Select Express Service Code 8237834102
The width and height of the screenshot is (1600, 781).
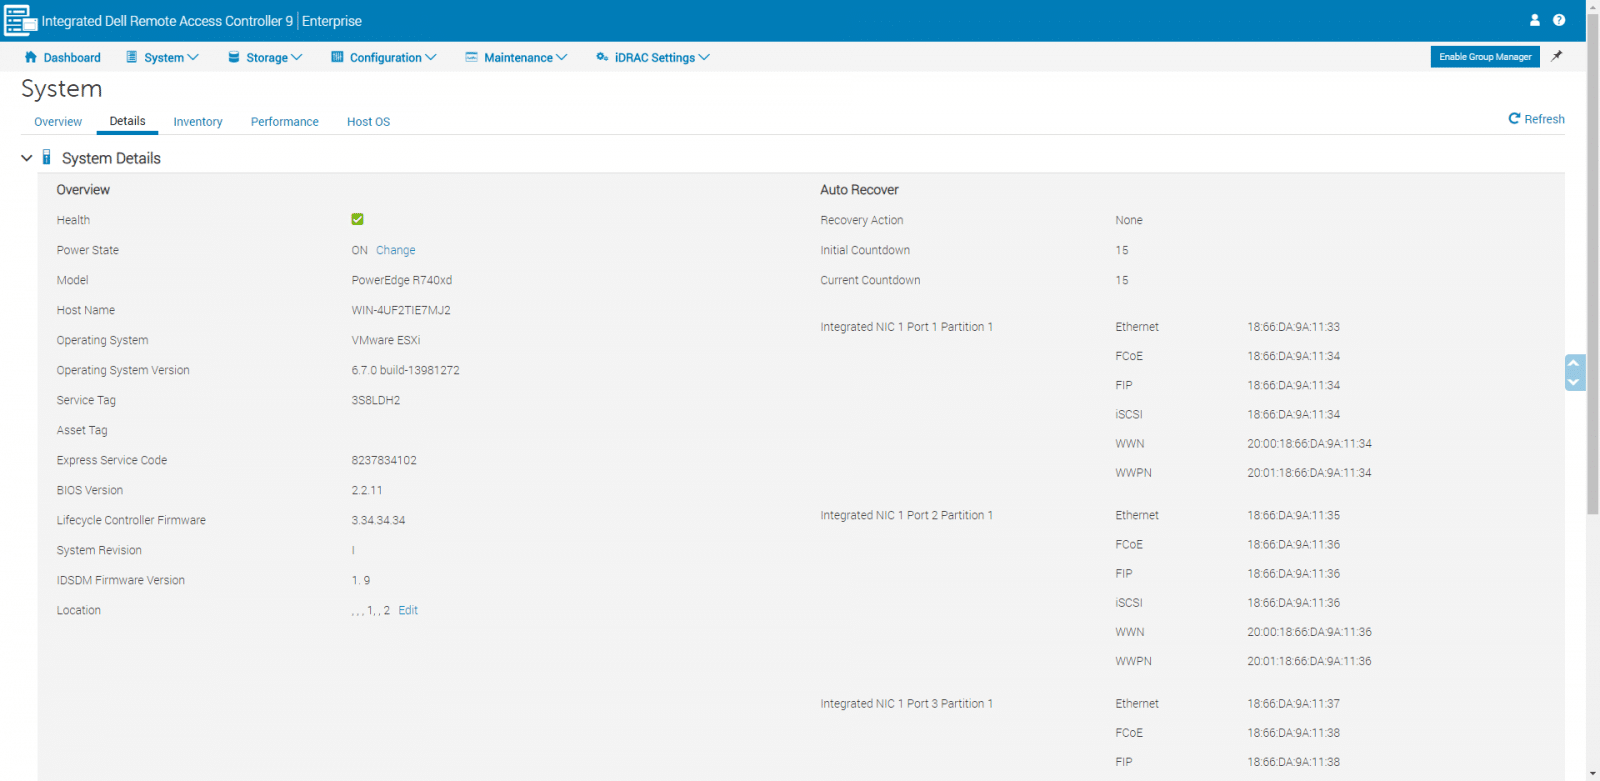click(x=384, y=460)
